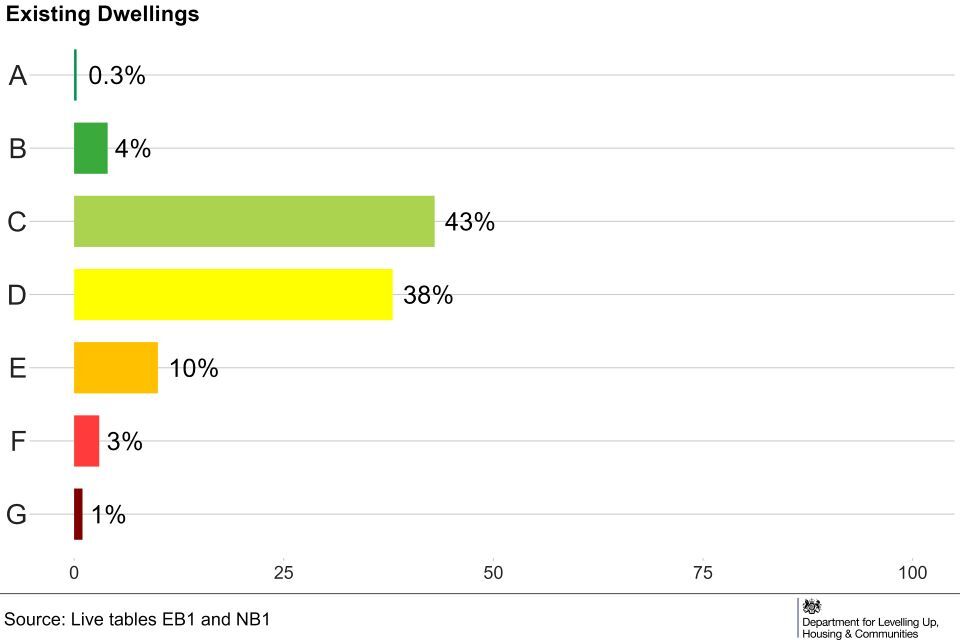Screen dimensions: 960x640
Task: Click the 0.3% data label
Action: coord(117,76)
